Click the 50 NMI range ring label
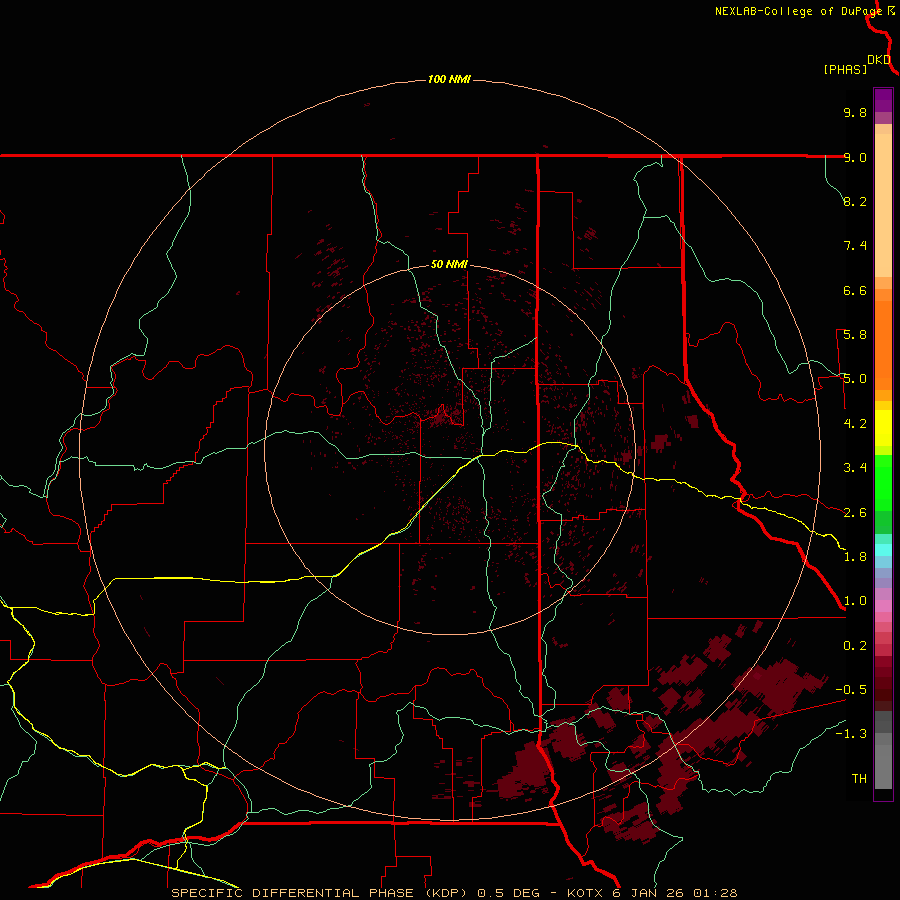 449,264
